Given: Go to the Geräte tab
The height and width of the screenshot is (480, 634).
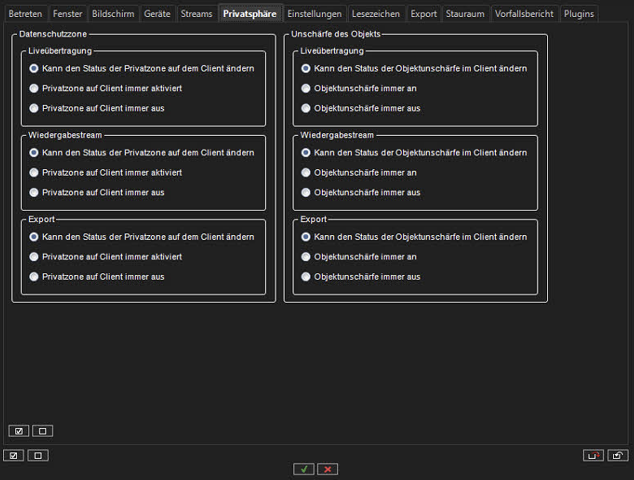Looking at the screenshot, I should [x=157, y=14].
